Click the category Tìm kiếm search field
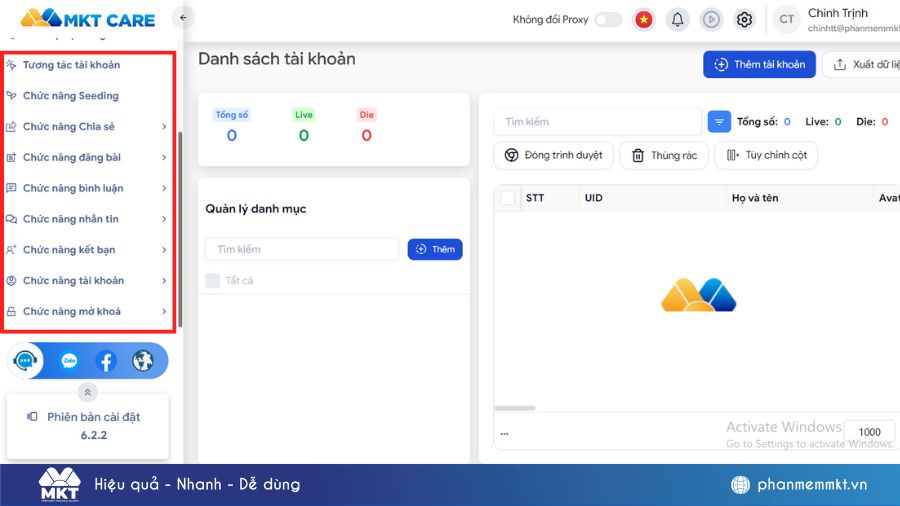Viewport: 900px width, 506px height. [x=301, y=249]
